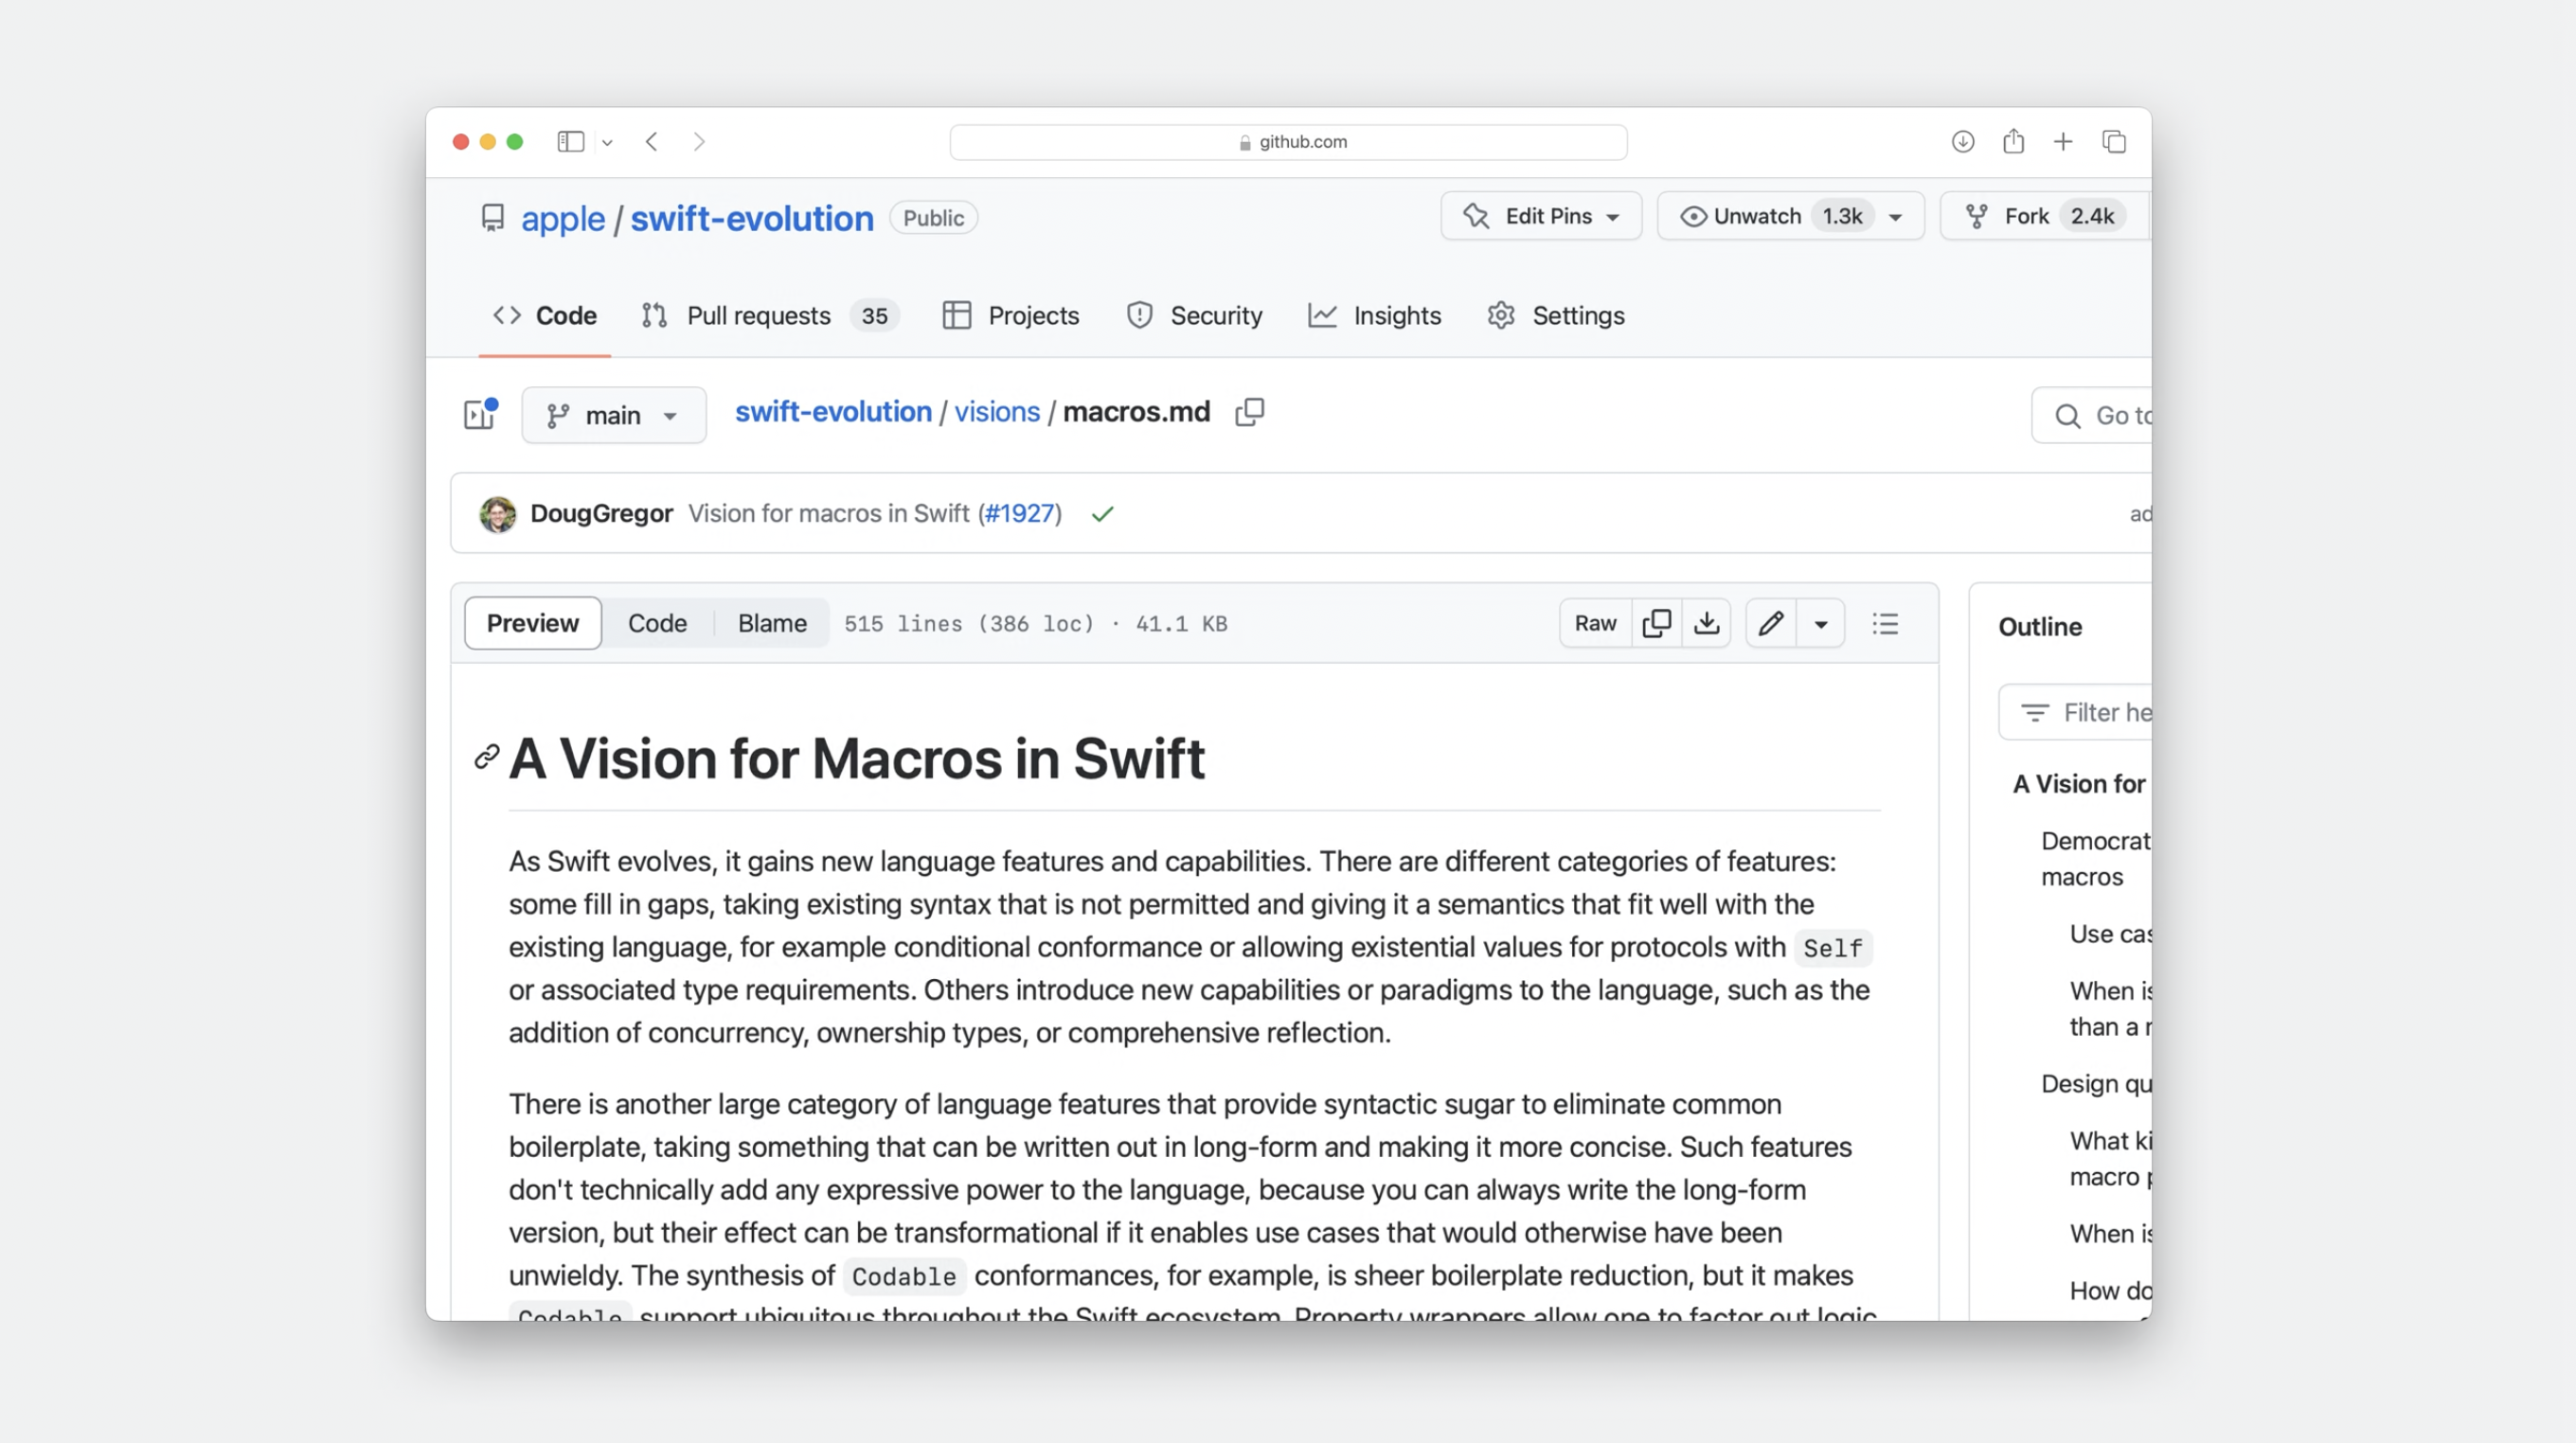Download the raw file icon
The width and height of the screenshot is (2576, 1443).
1707,623
